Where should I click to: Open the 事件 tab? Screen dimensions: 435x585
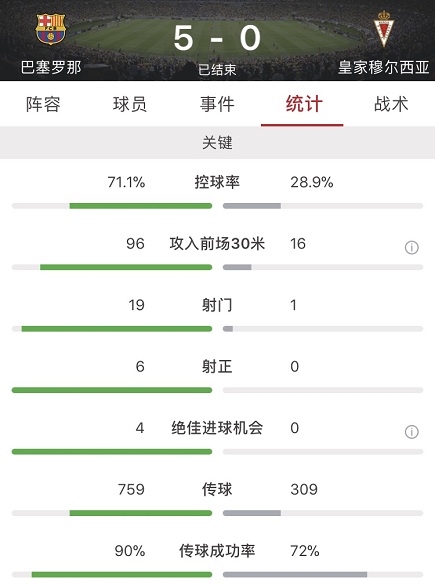click(217, 104)
